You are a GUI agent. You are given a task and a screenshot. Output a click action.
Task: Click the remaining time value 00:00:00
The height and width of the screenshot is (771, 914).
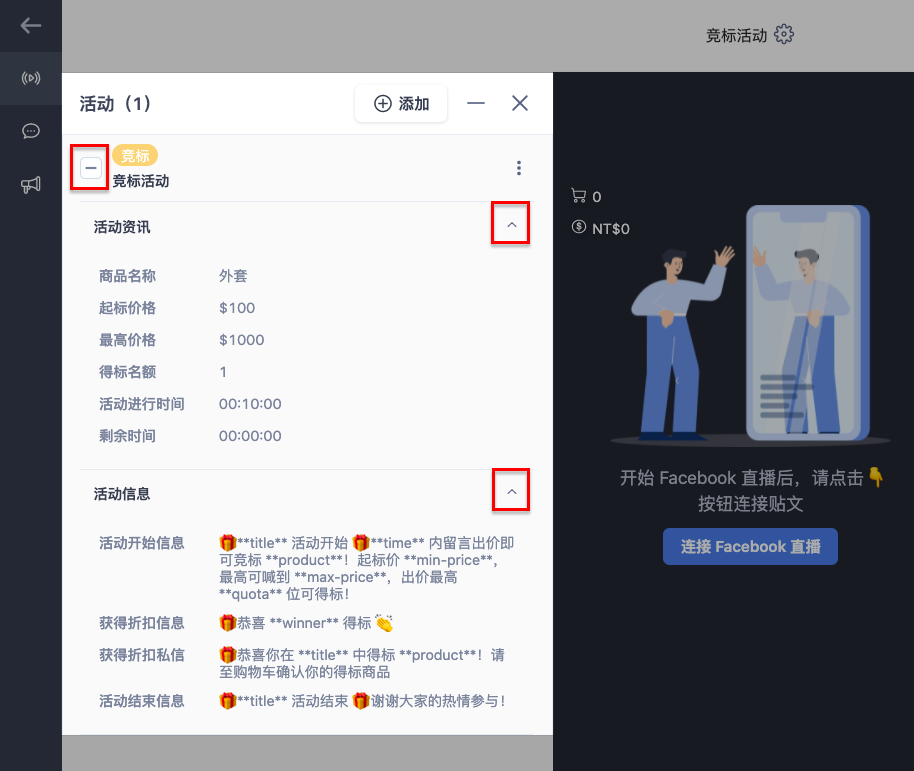[250, 436]
